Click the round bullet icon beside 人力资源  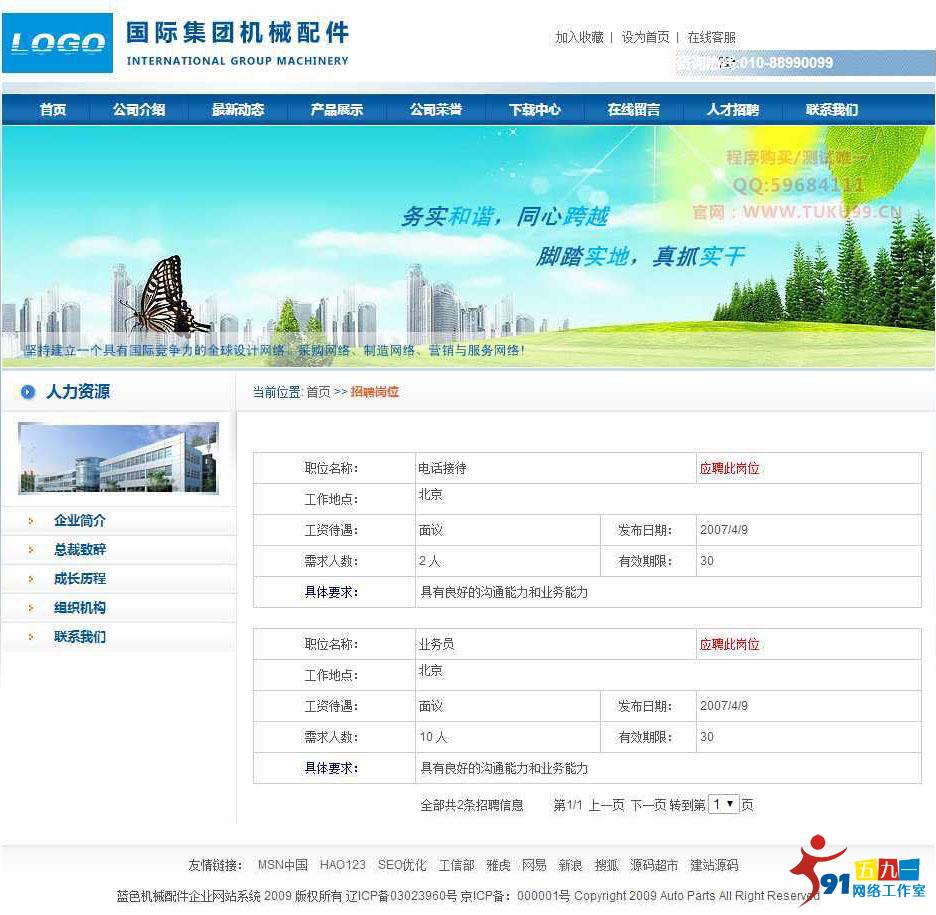point(28,392)
